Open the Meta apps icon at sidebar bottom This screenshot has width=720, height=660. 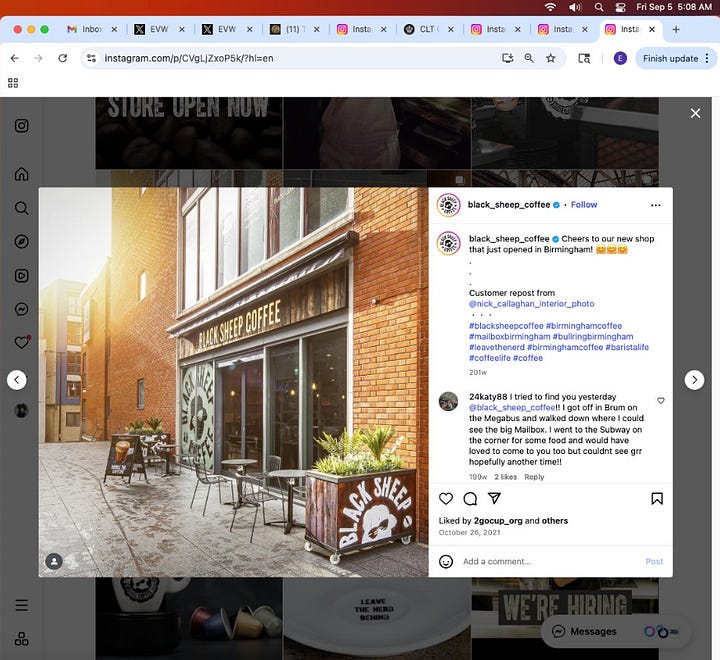[x=22, y=639]
